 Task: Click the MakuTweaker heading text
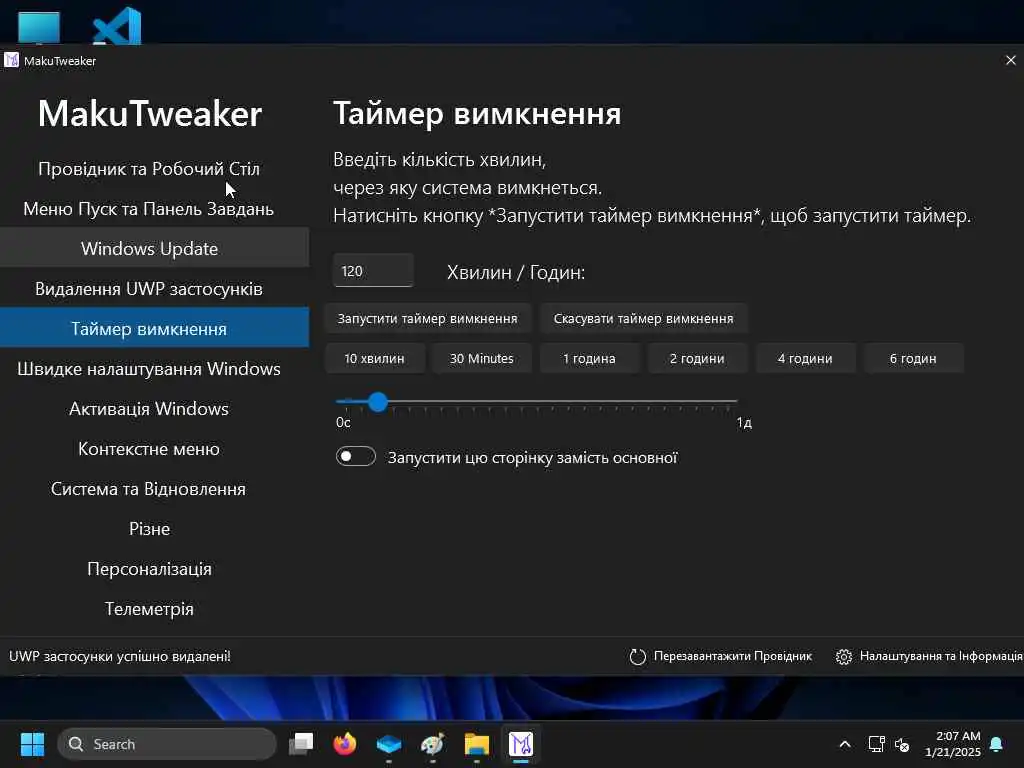coord(150,114)
